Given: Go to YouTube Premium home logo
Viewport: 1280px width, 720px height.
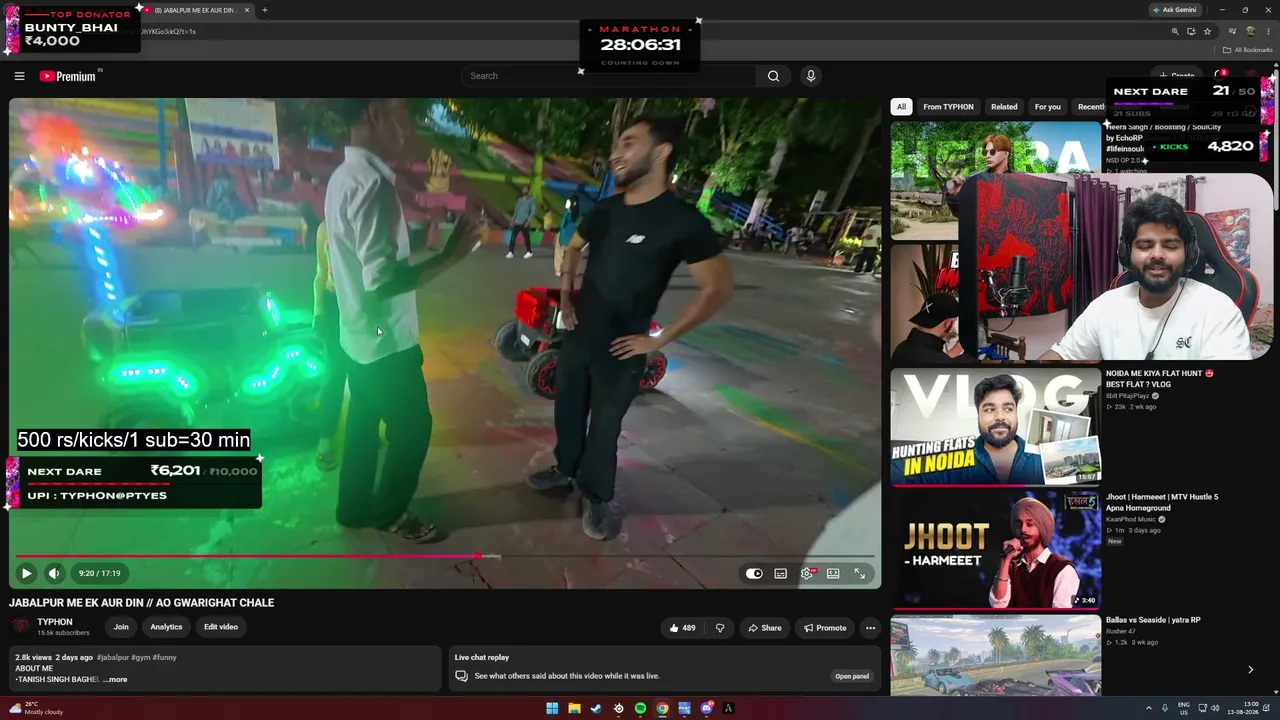Looking at the screenshot, I should [70, 76].
